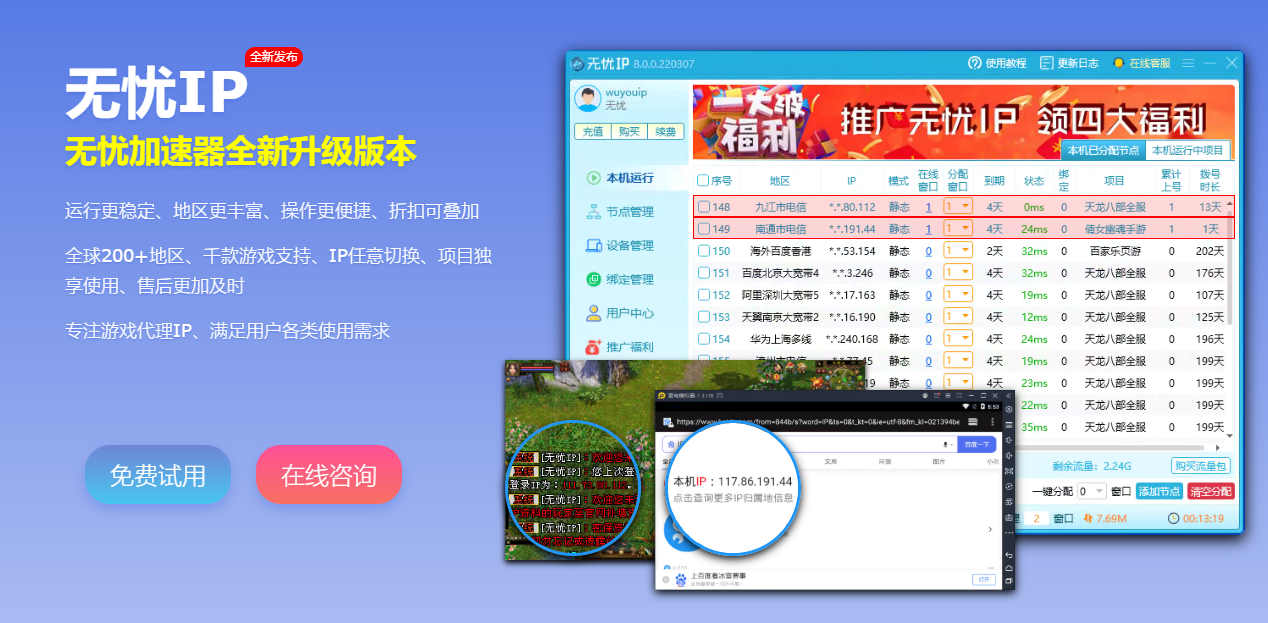The width and height of the screenshot is (1268, 623).
Task: Open 分配窗口 dropdown for row 154
Action: 958,339
